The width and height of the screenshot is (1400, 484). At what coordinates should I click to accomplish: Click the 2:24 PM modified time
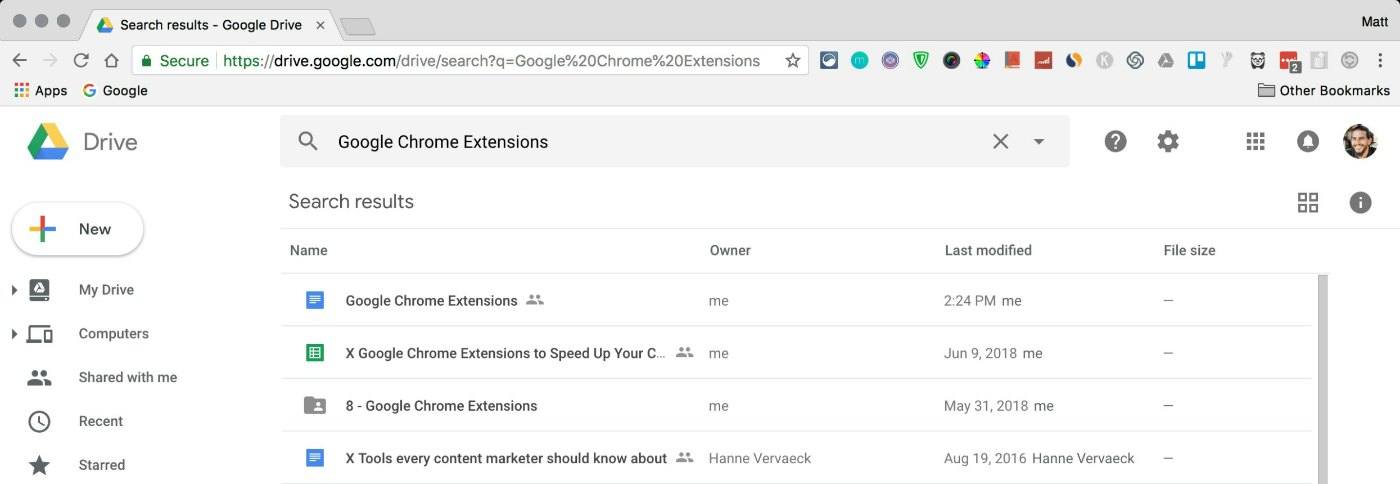point(970,300)
